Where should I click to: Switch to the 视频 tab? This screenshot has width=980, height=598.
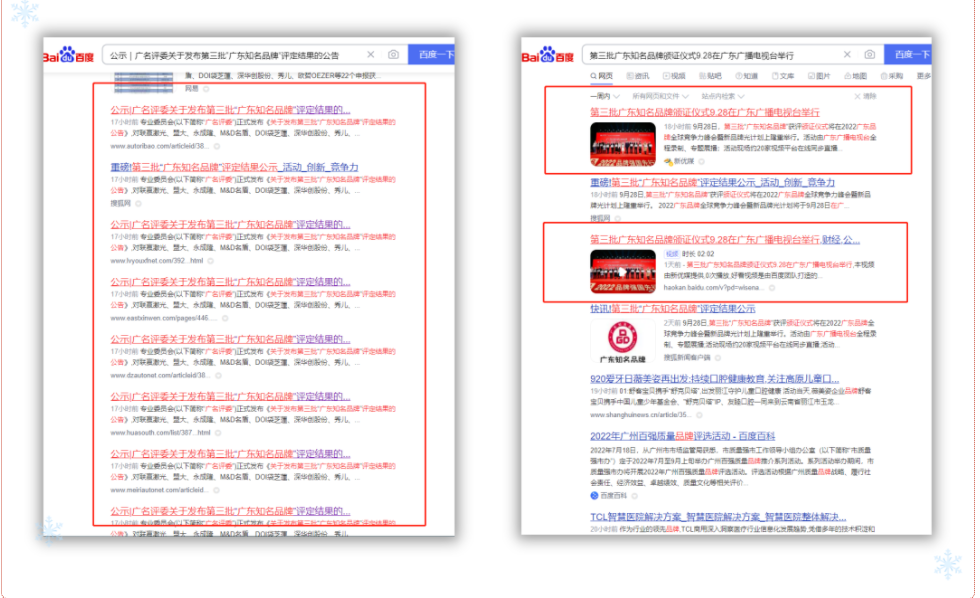pyautogui.click(x=674, y=76)
